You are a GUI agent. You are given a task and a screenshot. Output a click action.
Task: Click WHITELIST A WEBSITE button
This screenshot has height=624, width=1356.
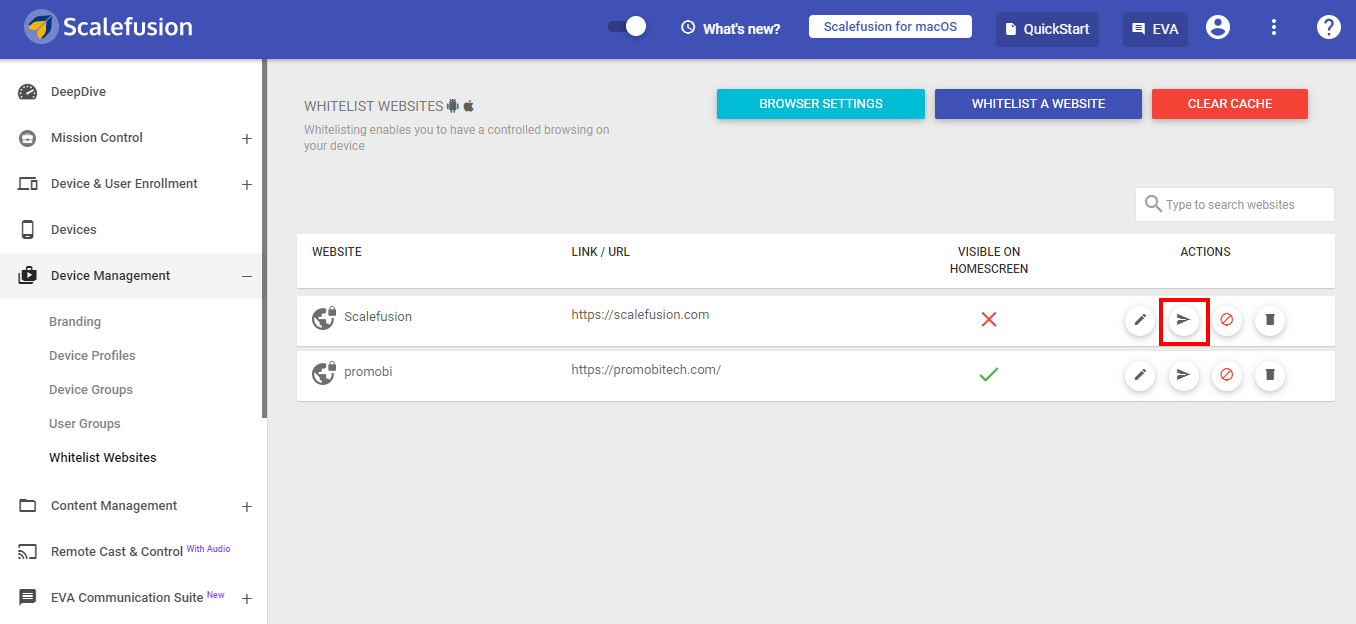pyautogui.click(x=1038, y=104)
